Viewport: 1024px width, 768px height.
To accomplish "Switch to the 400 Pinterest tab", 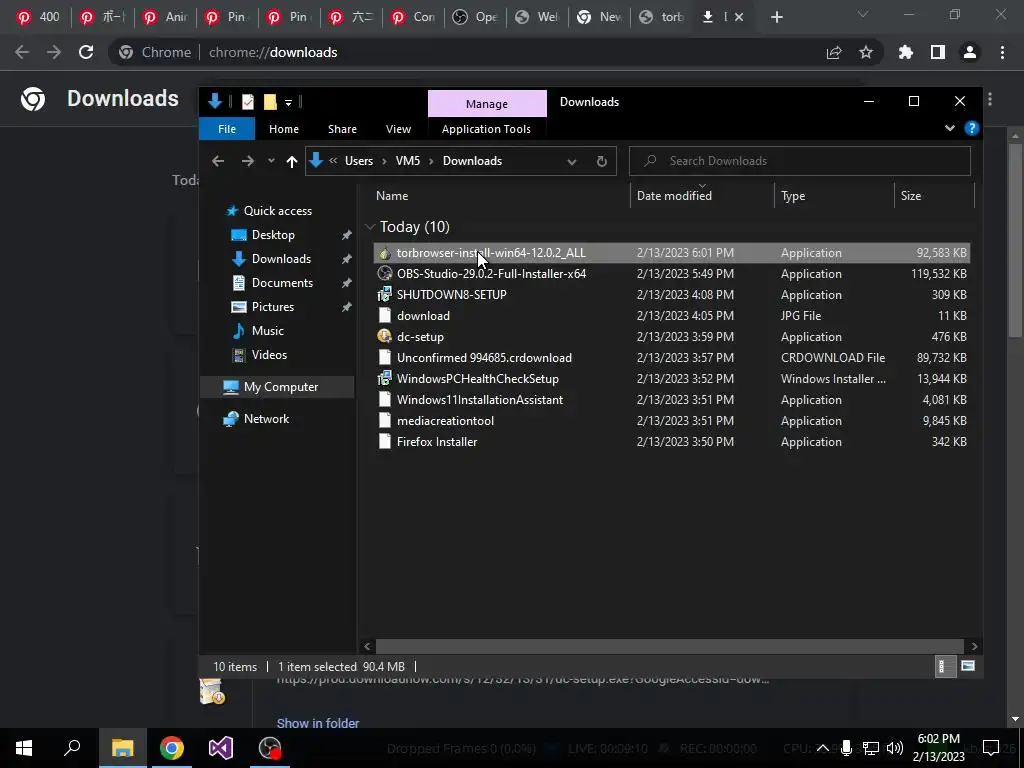I will pyautogui.click(x=39, y=17).
